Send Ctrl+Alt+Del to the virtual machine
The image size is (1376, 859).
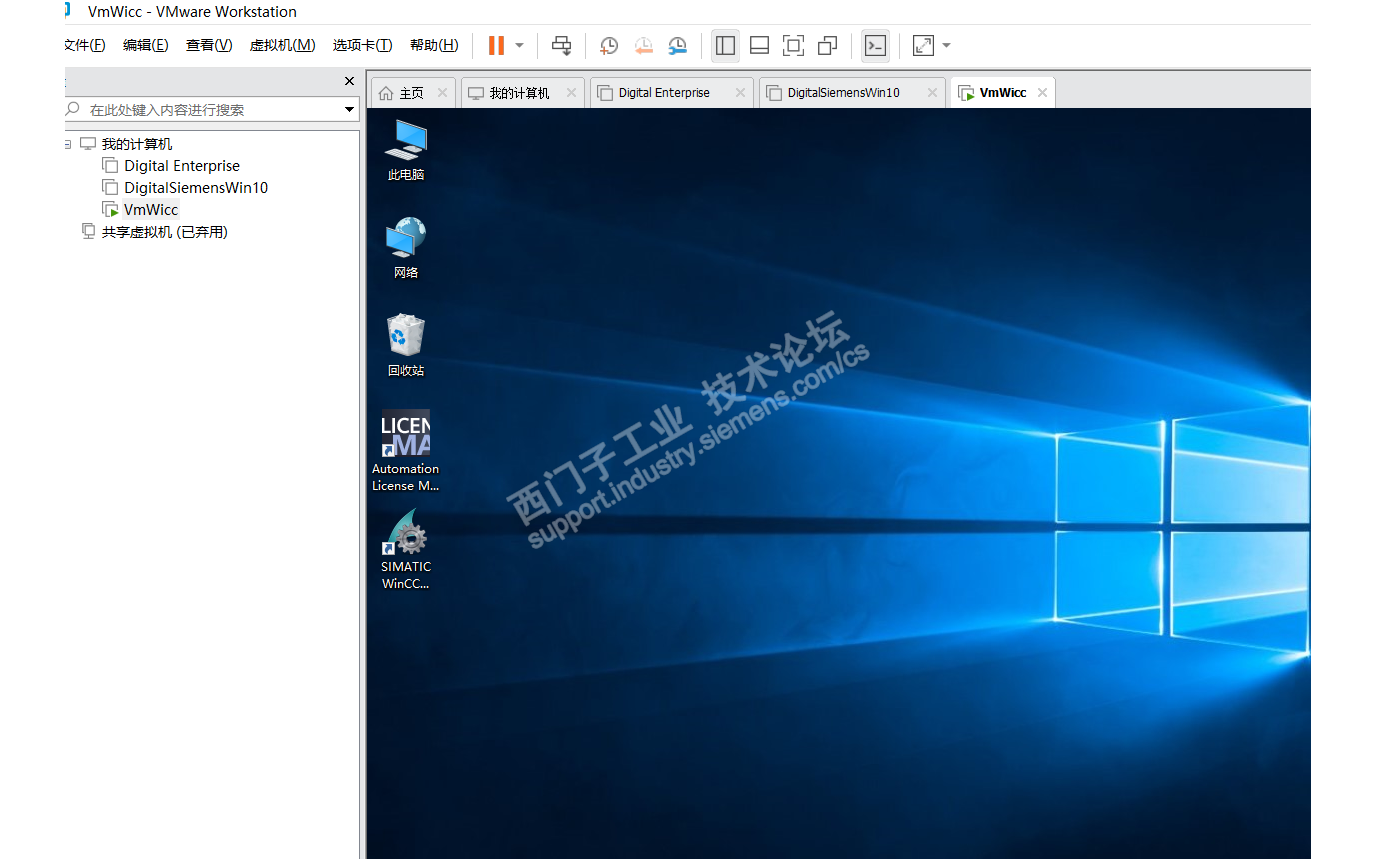point(562,45)
